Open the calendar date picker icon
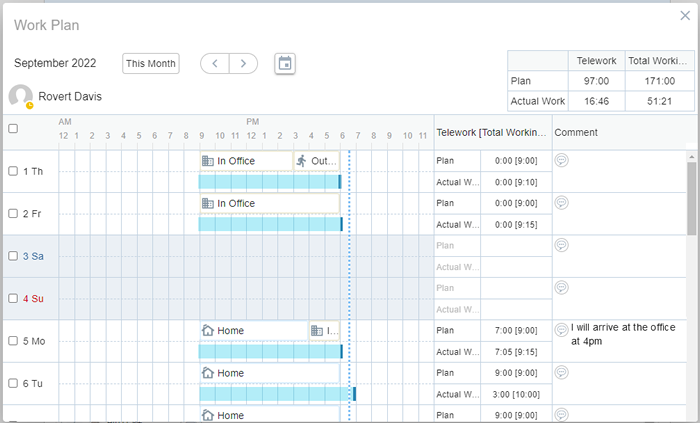The height and width of the screenshot is (423, 700). [285, 63]
